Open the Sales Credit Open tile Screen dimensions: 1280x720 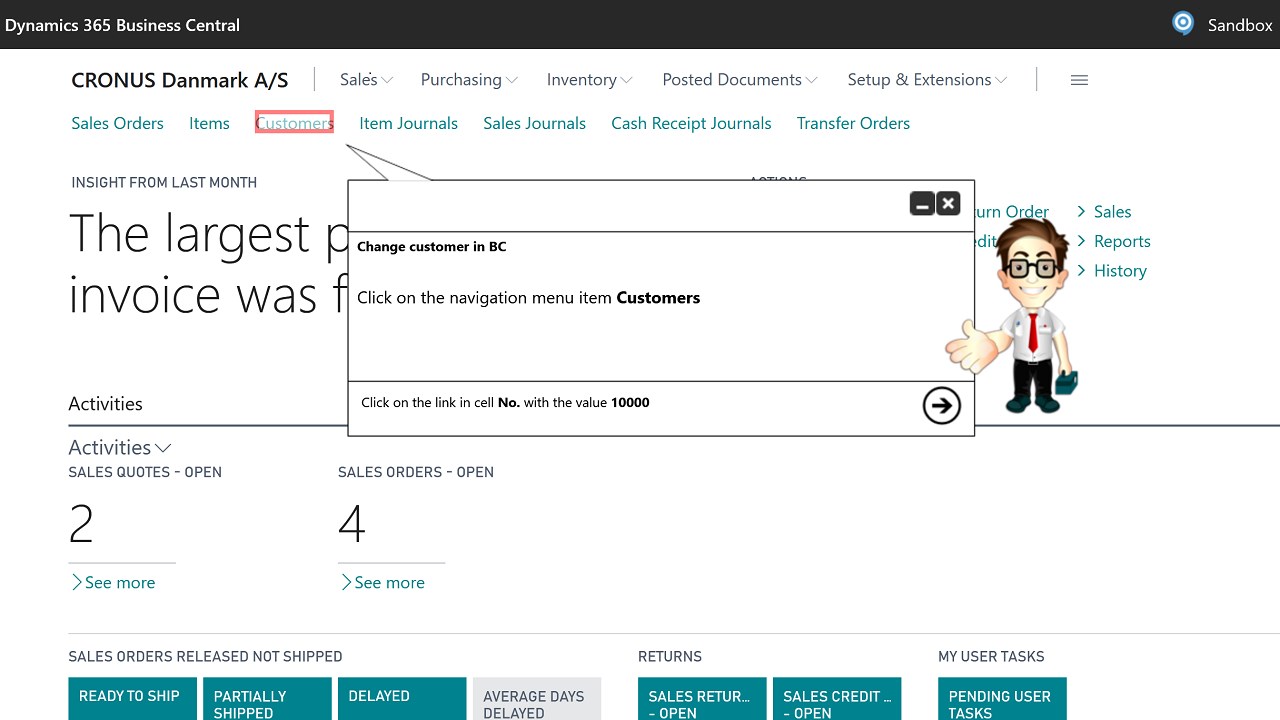click(x=837, y=699)
